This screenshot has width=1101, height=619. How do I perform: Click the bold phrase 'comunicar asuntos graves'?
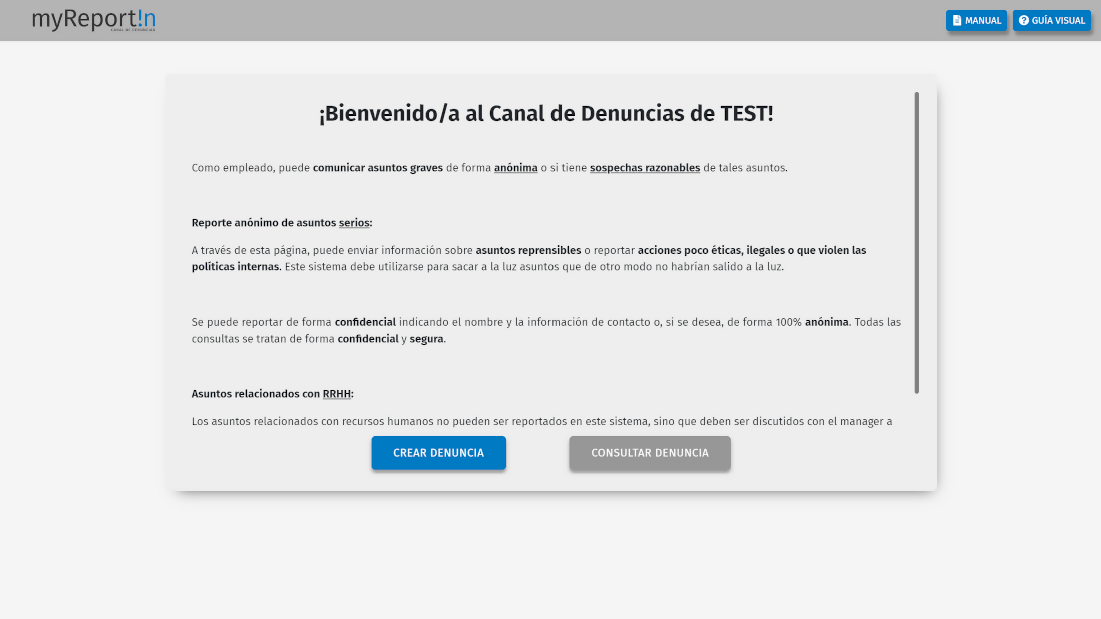pos(377,167)
